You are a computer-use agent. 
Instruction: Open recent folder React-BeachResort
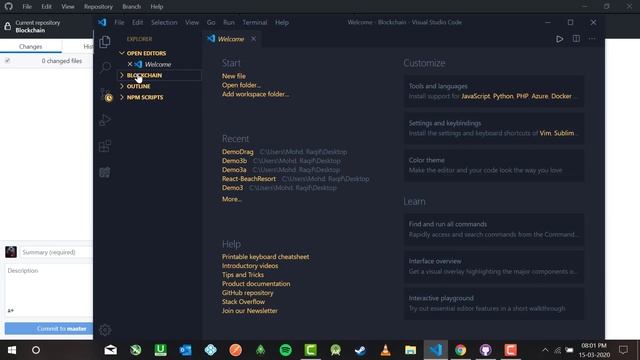(249, 178)
